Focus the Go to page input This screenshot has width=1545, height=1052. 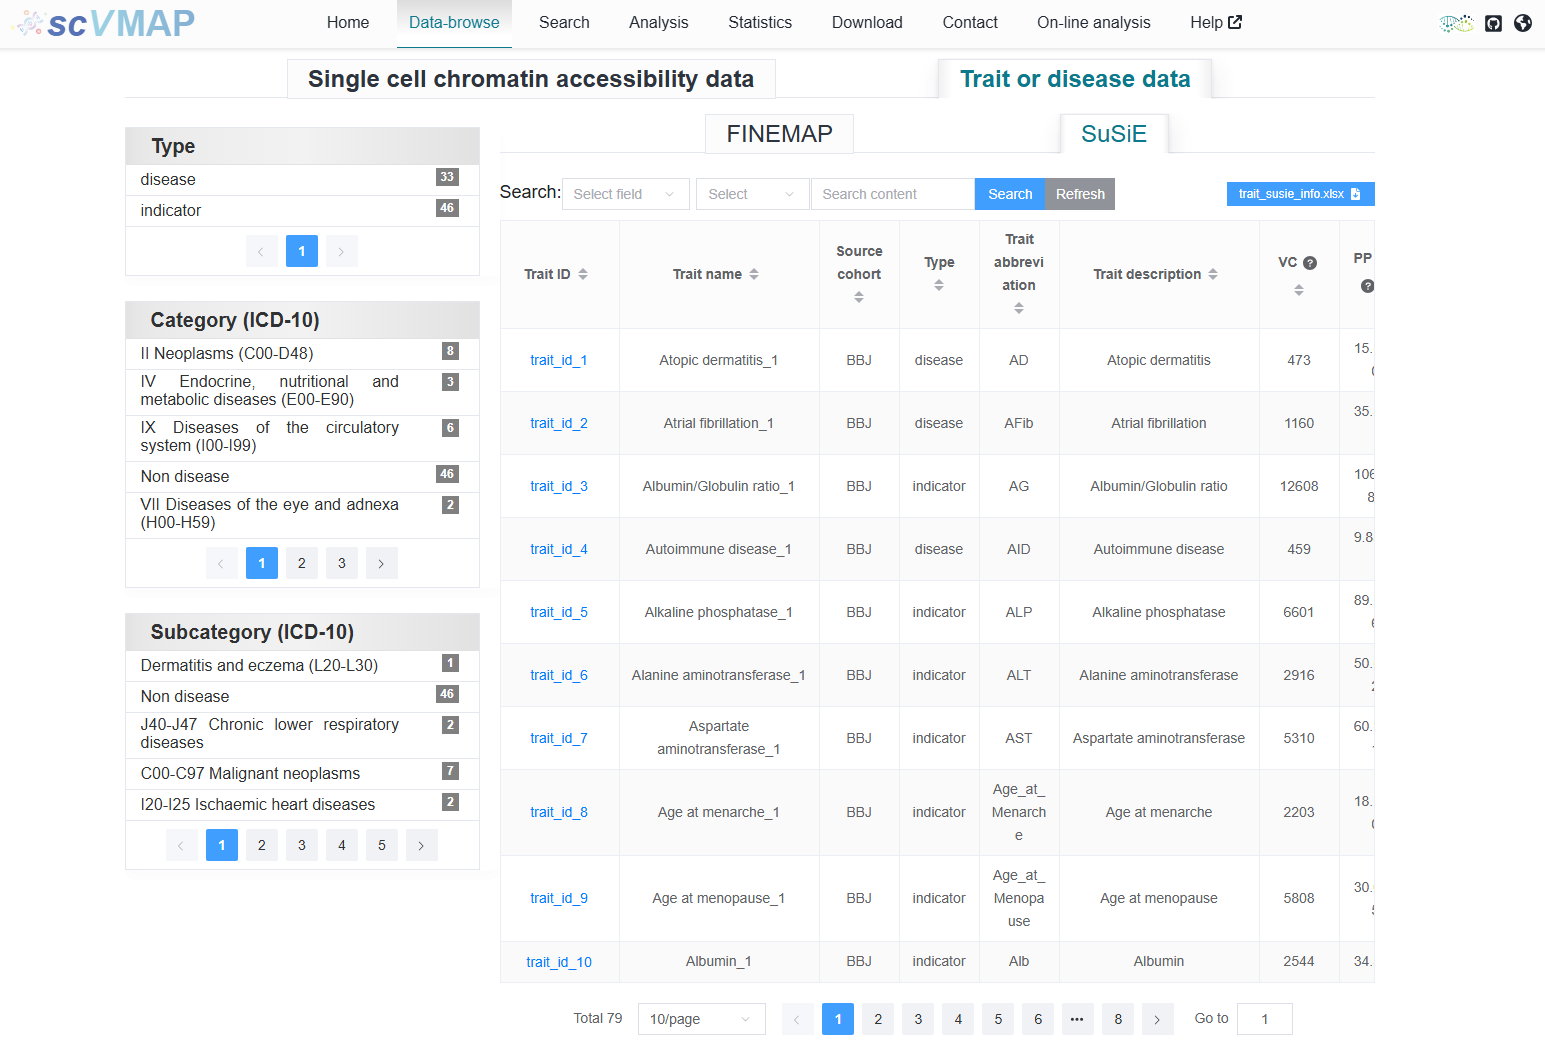[x=1265, y=1019]
